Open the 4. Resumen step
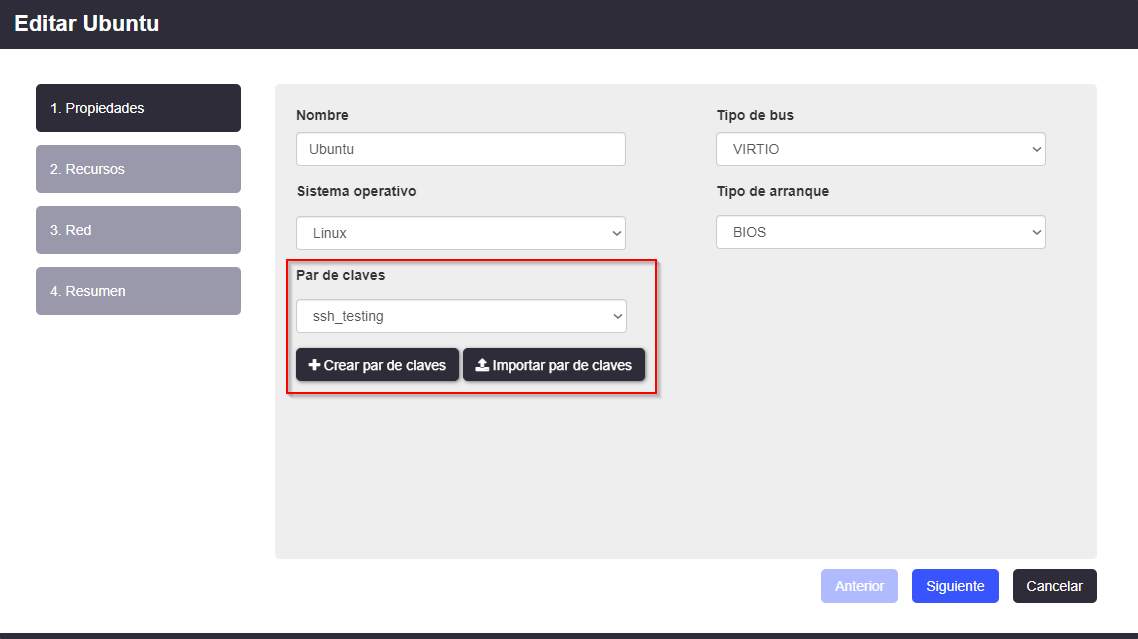The height and width of the screenshot is (639, 1138). 138,291
